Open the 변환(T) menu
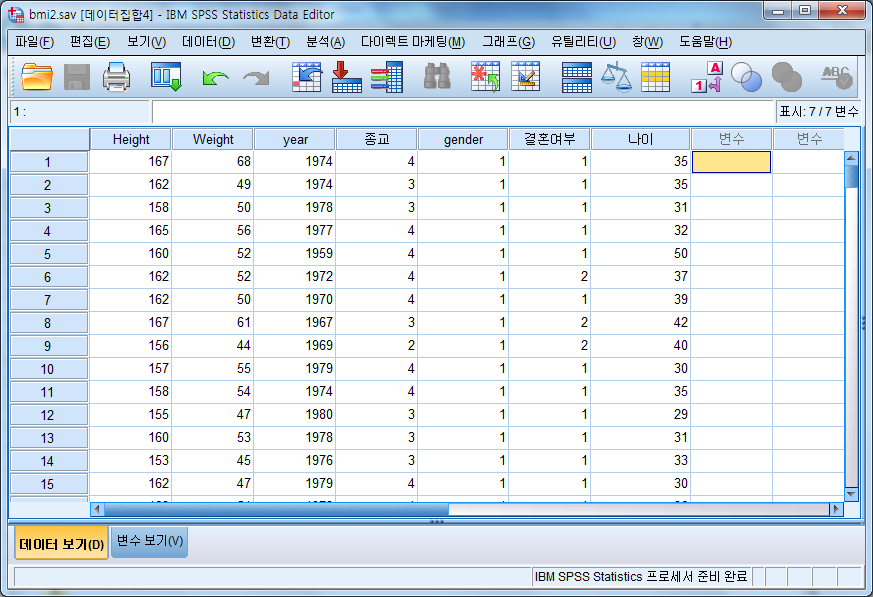Image resolution: width=873 pixels, height=597 pixels. [270, 42]
